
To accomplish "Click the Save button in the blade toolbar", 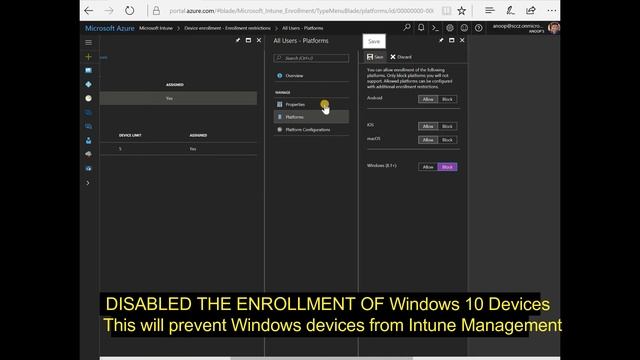I will pyautogui.click(x=375, y=57).
